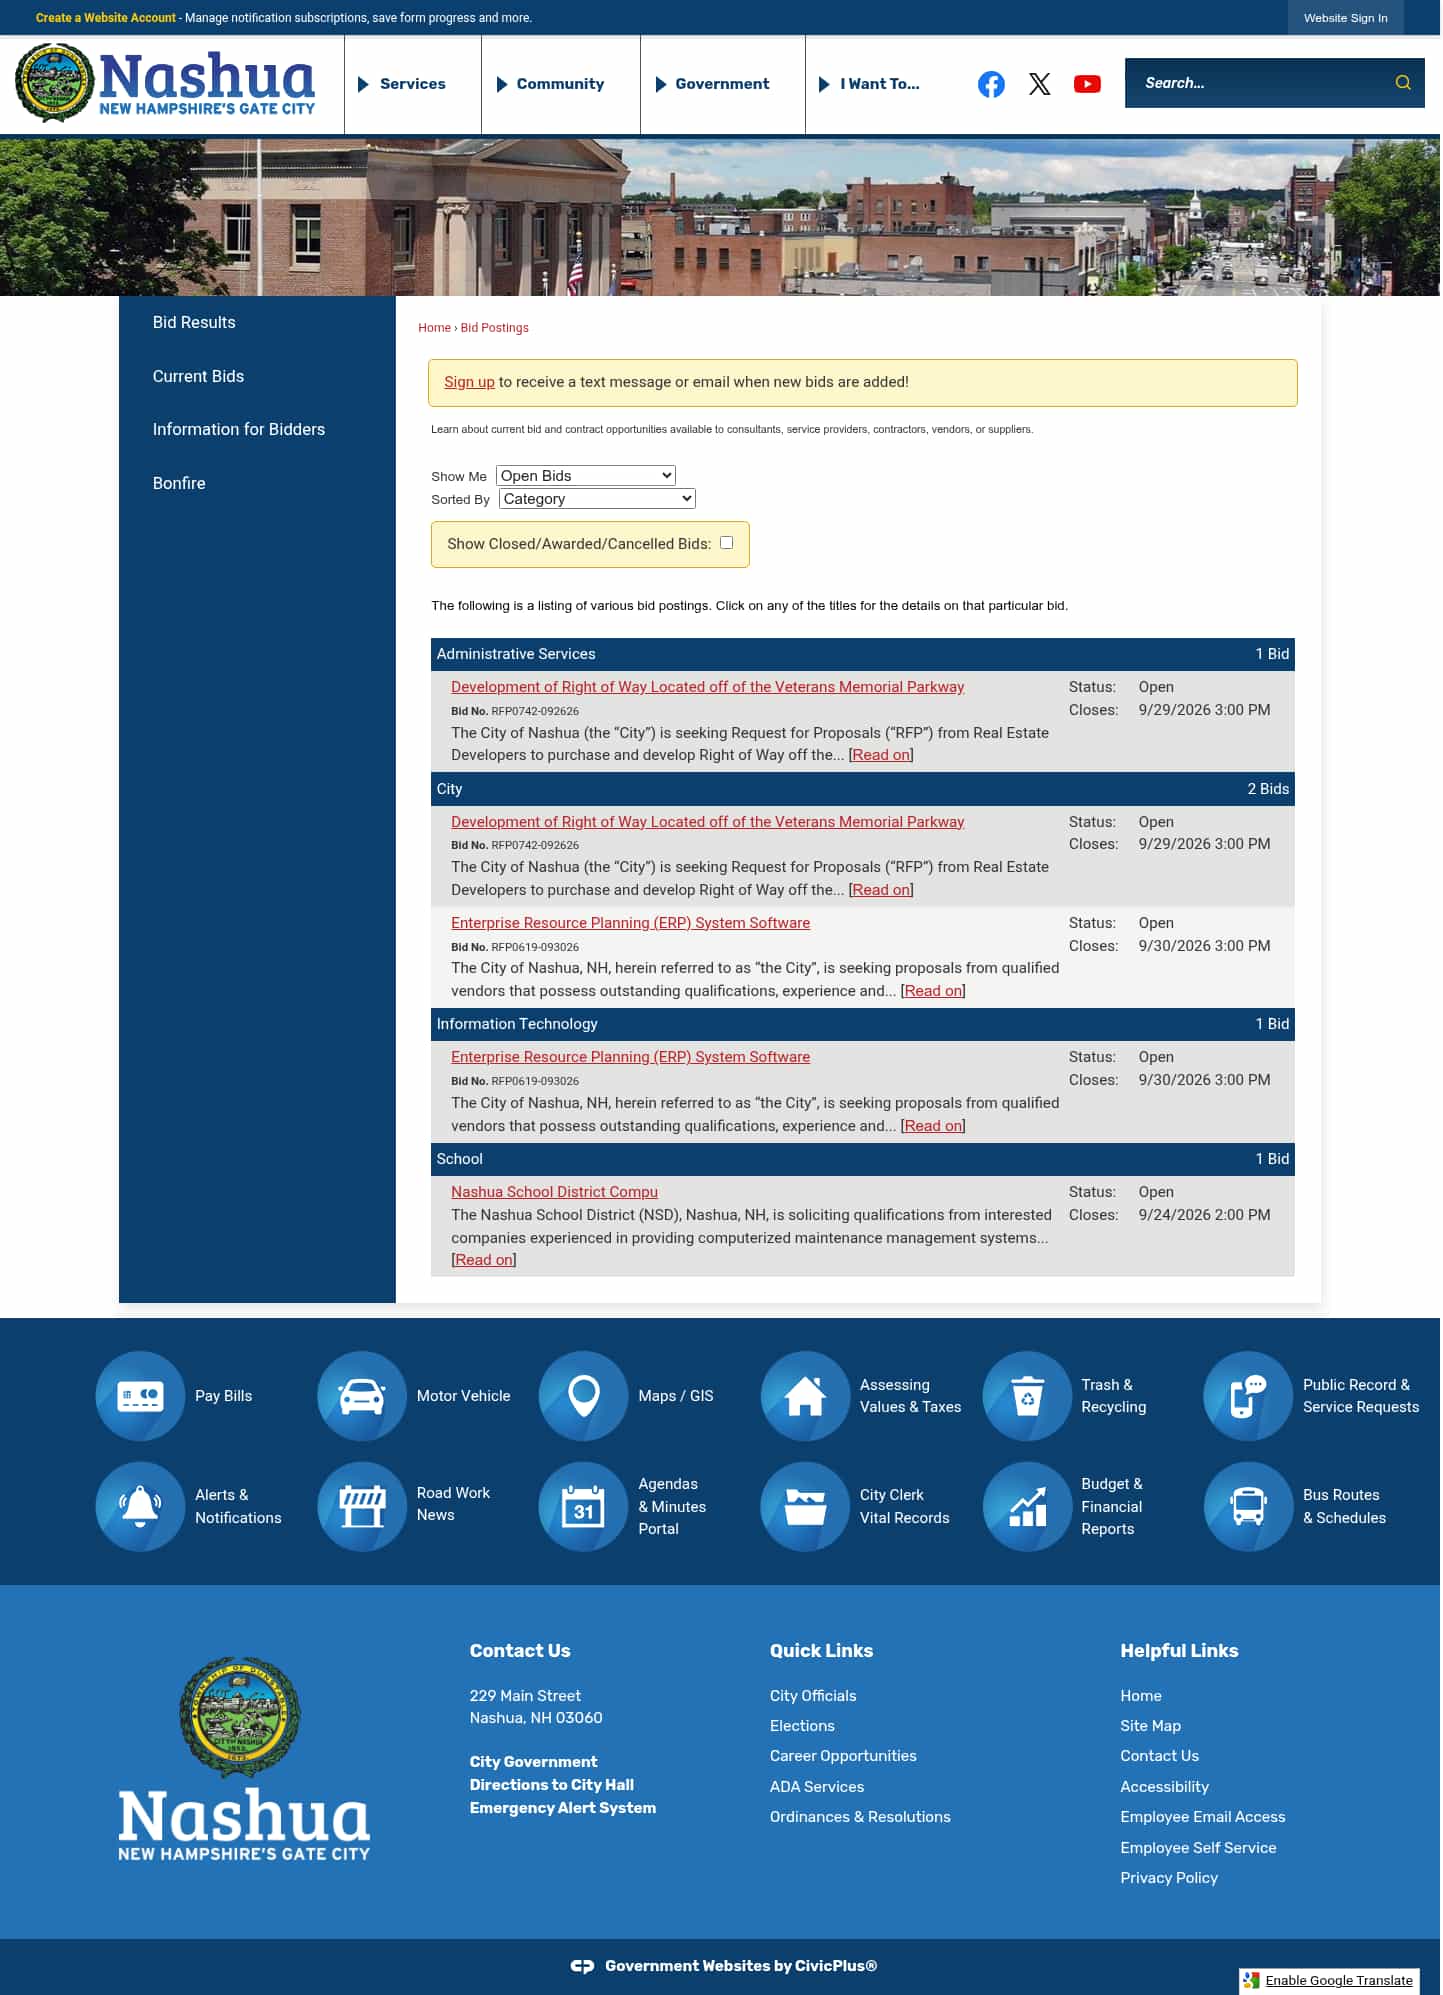The height and width of the screenshot is (1995, 1443).
Task: Open the Nashua School District Compu bid
Action: coord(555,1194)
